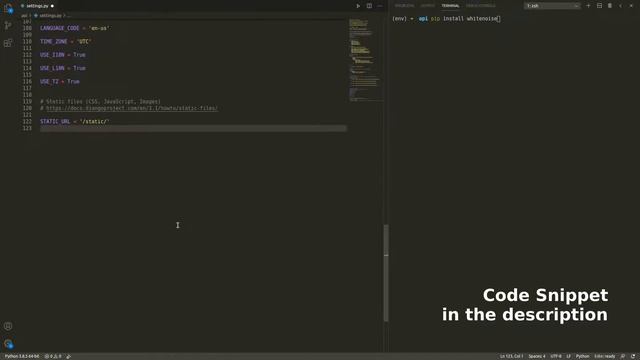Open the Explorer view in the activity bar
Screen dimensions: 640x360
point(8,8)
